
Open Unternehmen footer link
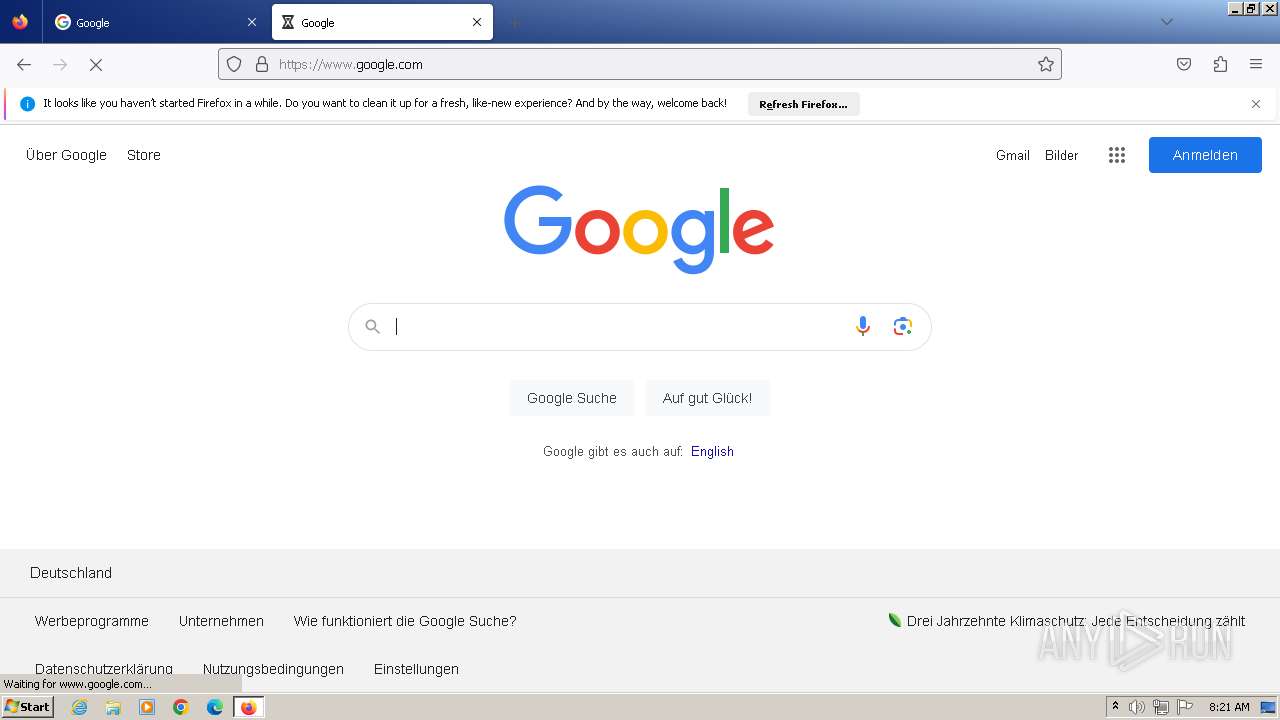(x=221, y=621)
